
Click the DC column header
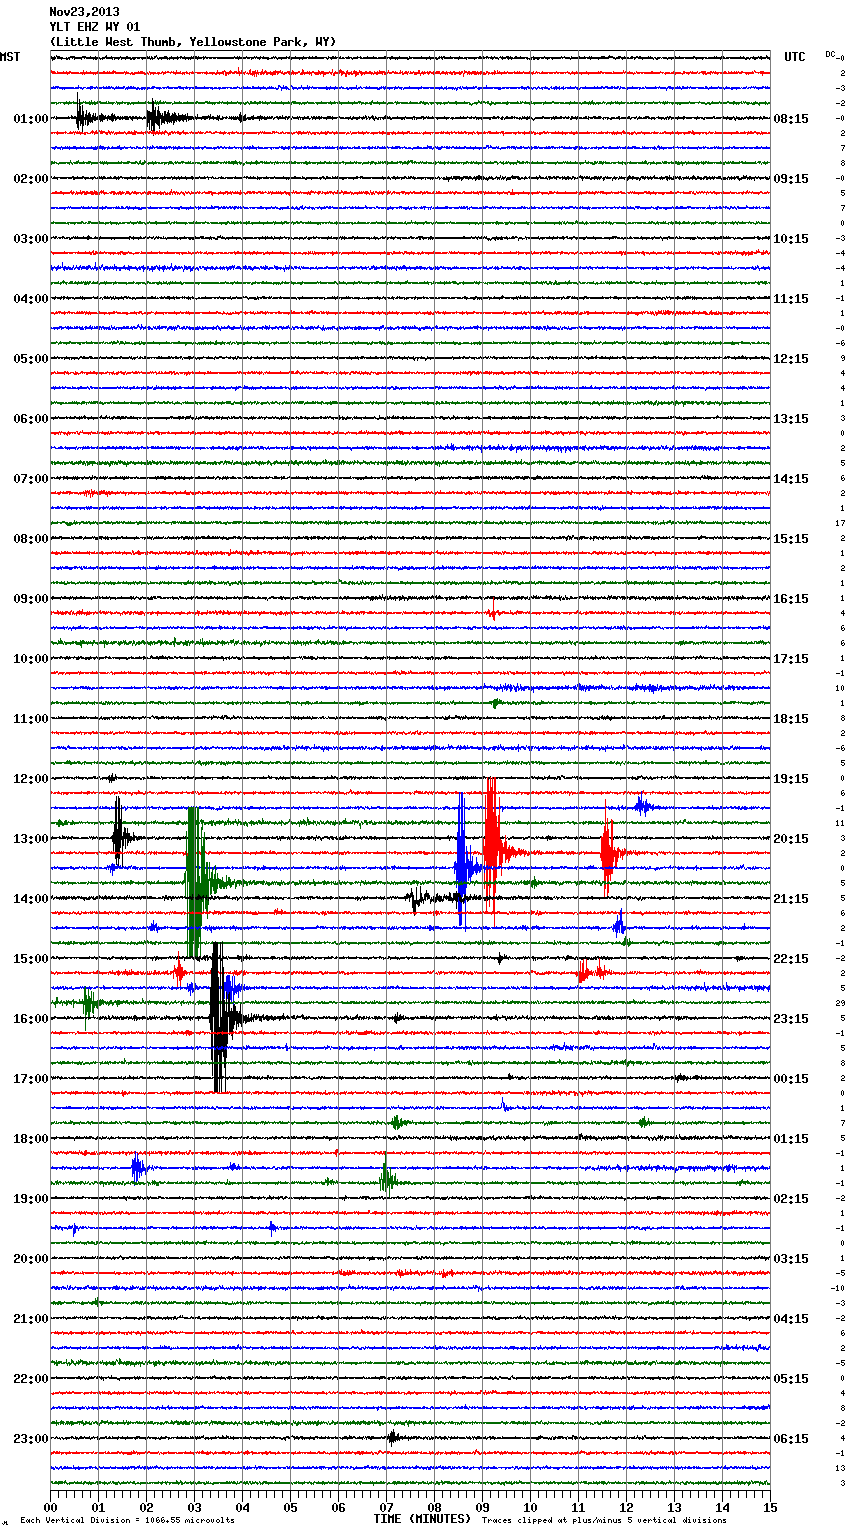tap(831, 54)
